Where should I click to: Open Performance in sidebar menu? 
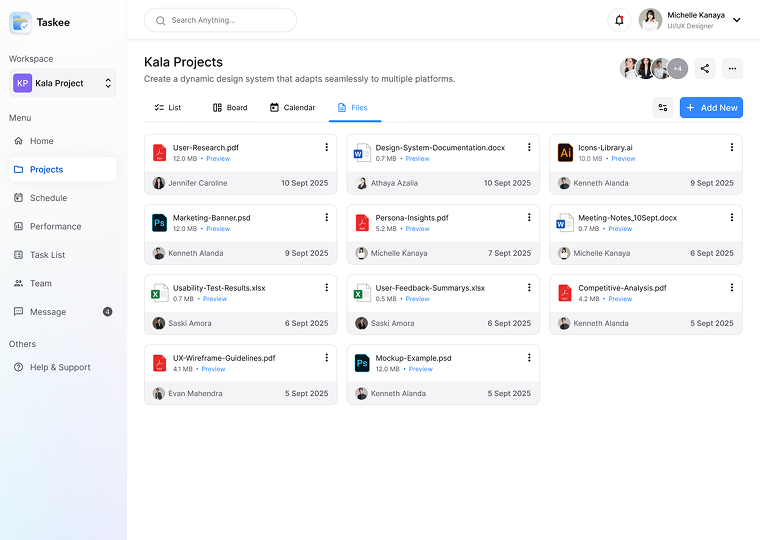[x=63, y=226]
